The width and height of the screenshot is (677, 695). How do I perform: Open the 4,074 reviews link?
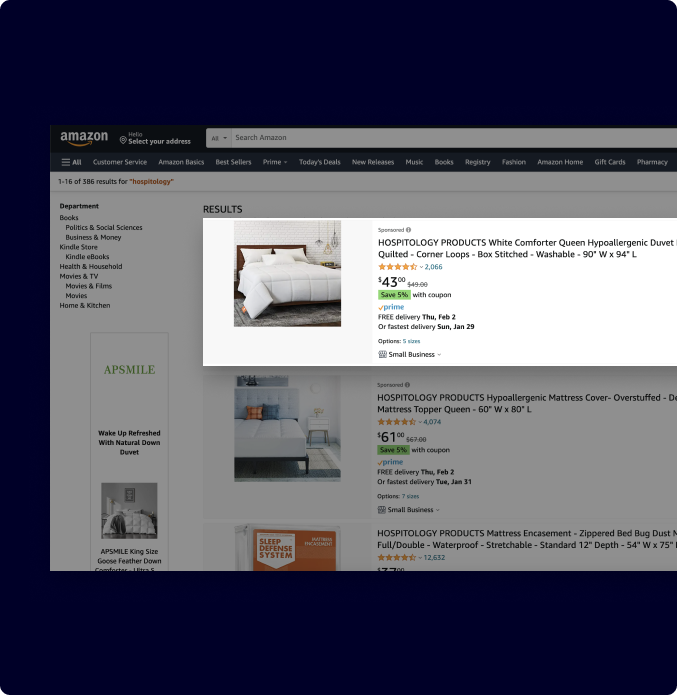(x=432, y=422)
